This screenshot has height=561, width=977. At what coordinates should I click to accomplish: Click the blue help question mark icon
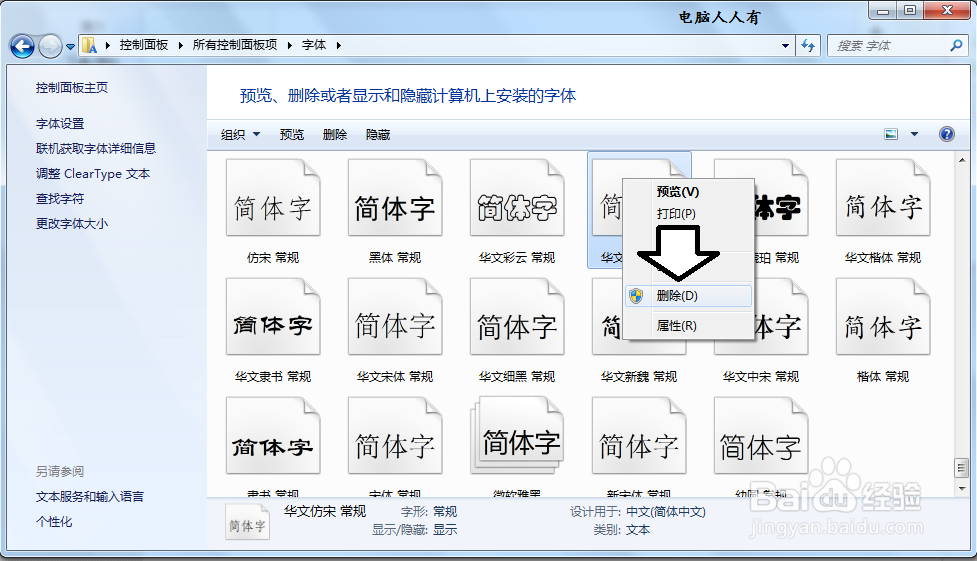(946, 134)
